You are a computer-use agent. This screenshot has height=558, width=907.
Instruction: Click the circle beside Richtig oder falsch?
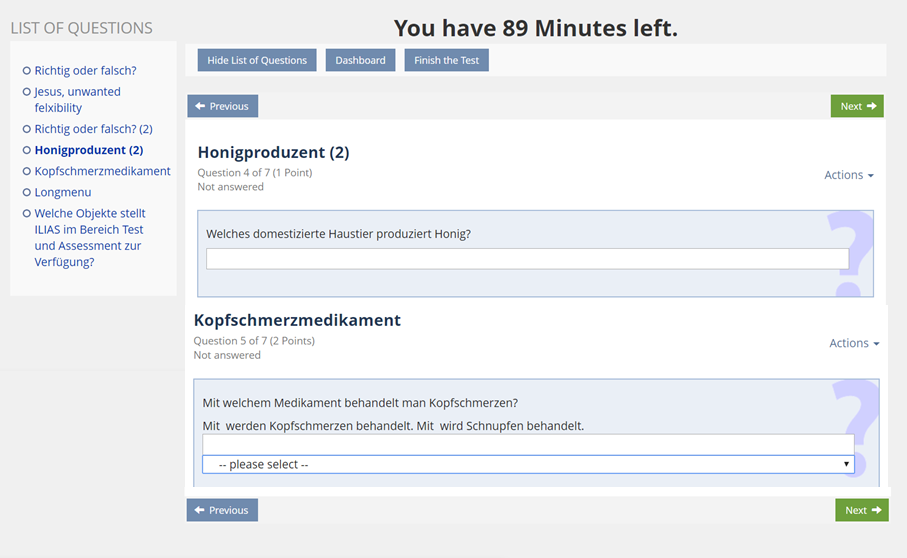(x=27, y=71)
